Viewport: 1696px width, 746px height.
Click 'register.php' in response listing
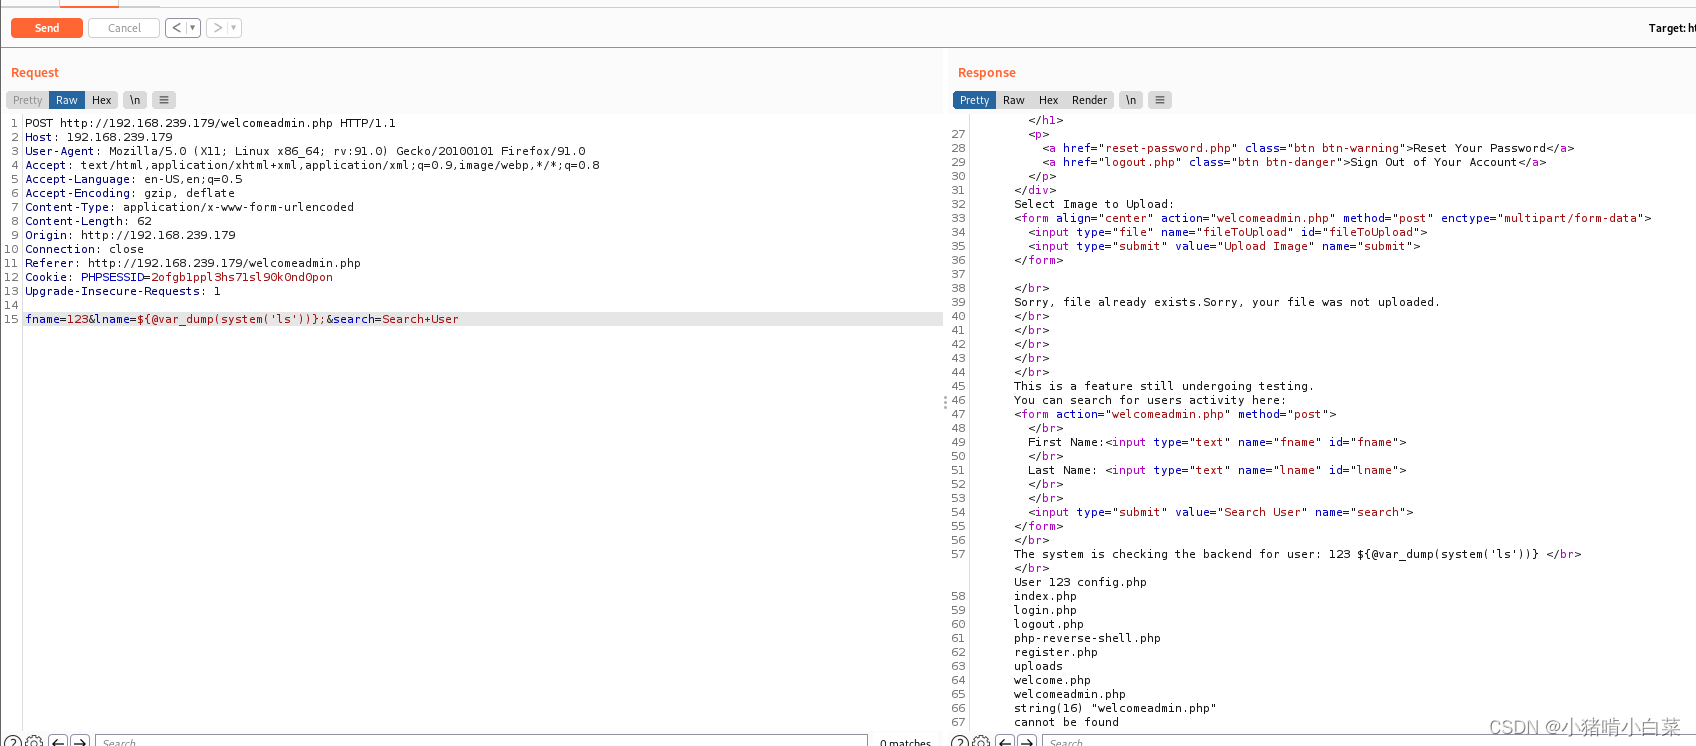click(1055, 652)
